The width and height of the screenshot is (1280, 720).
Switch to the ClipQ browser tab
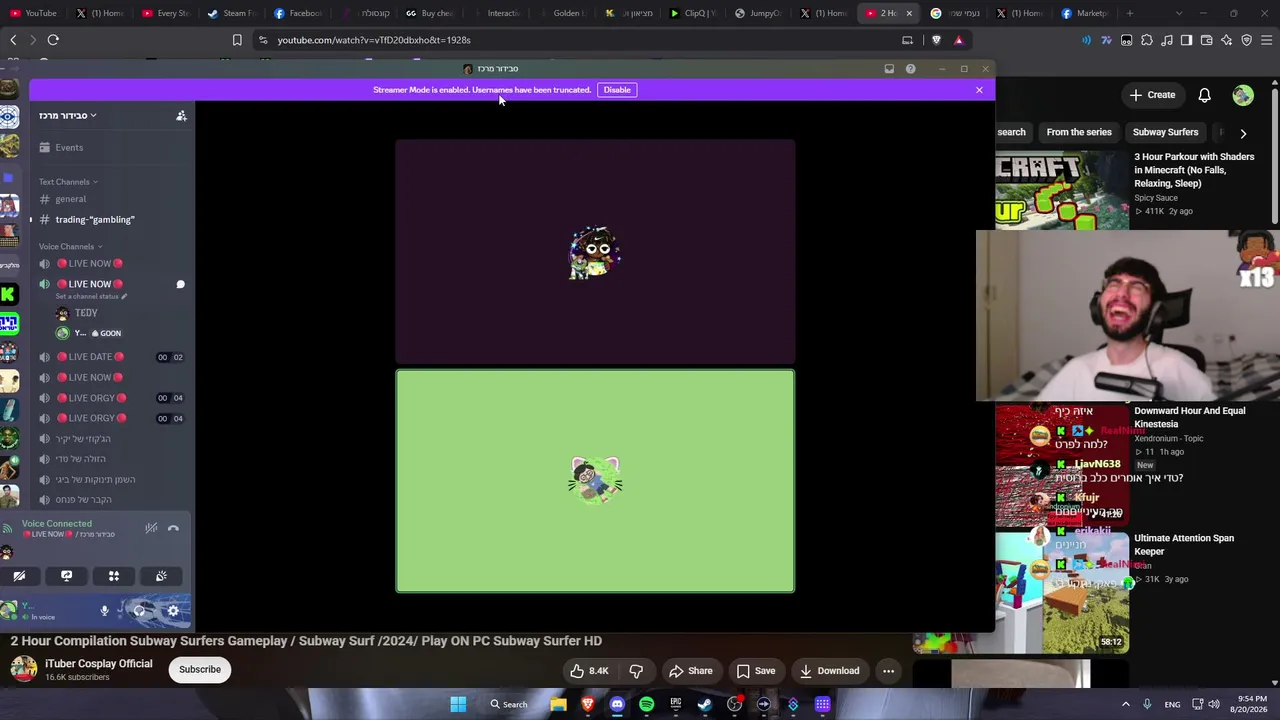click(693, 13)
